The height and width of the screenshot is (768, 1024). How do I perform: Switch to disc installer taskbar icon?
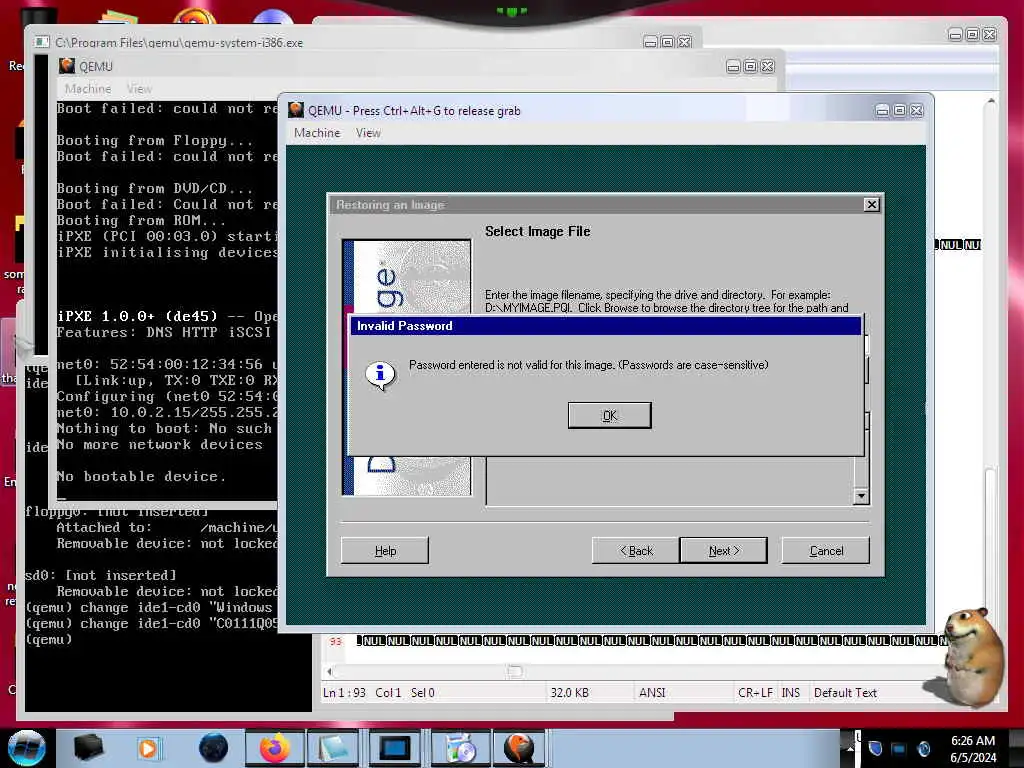460,748
